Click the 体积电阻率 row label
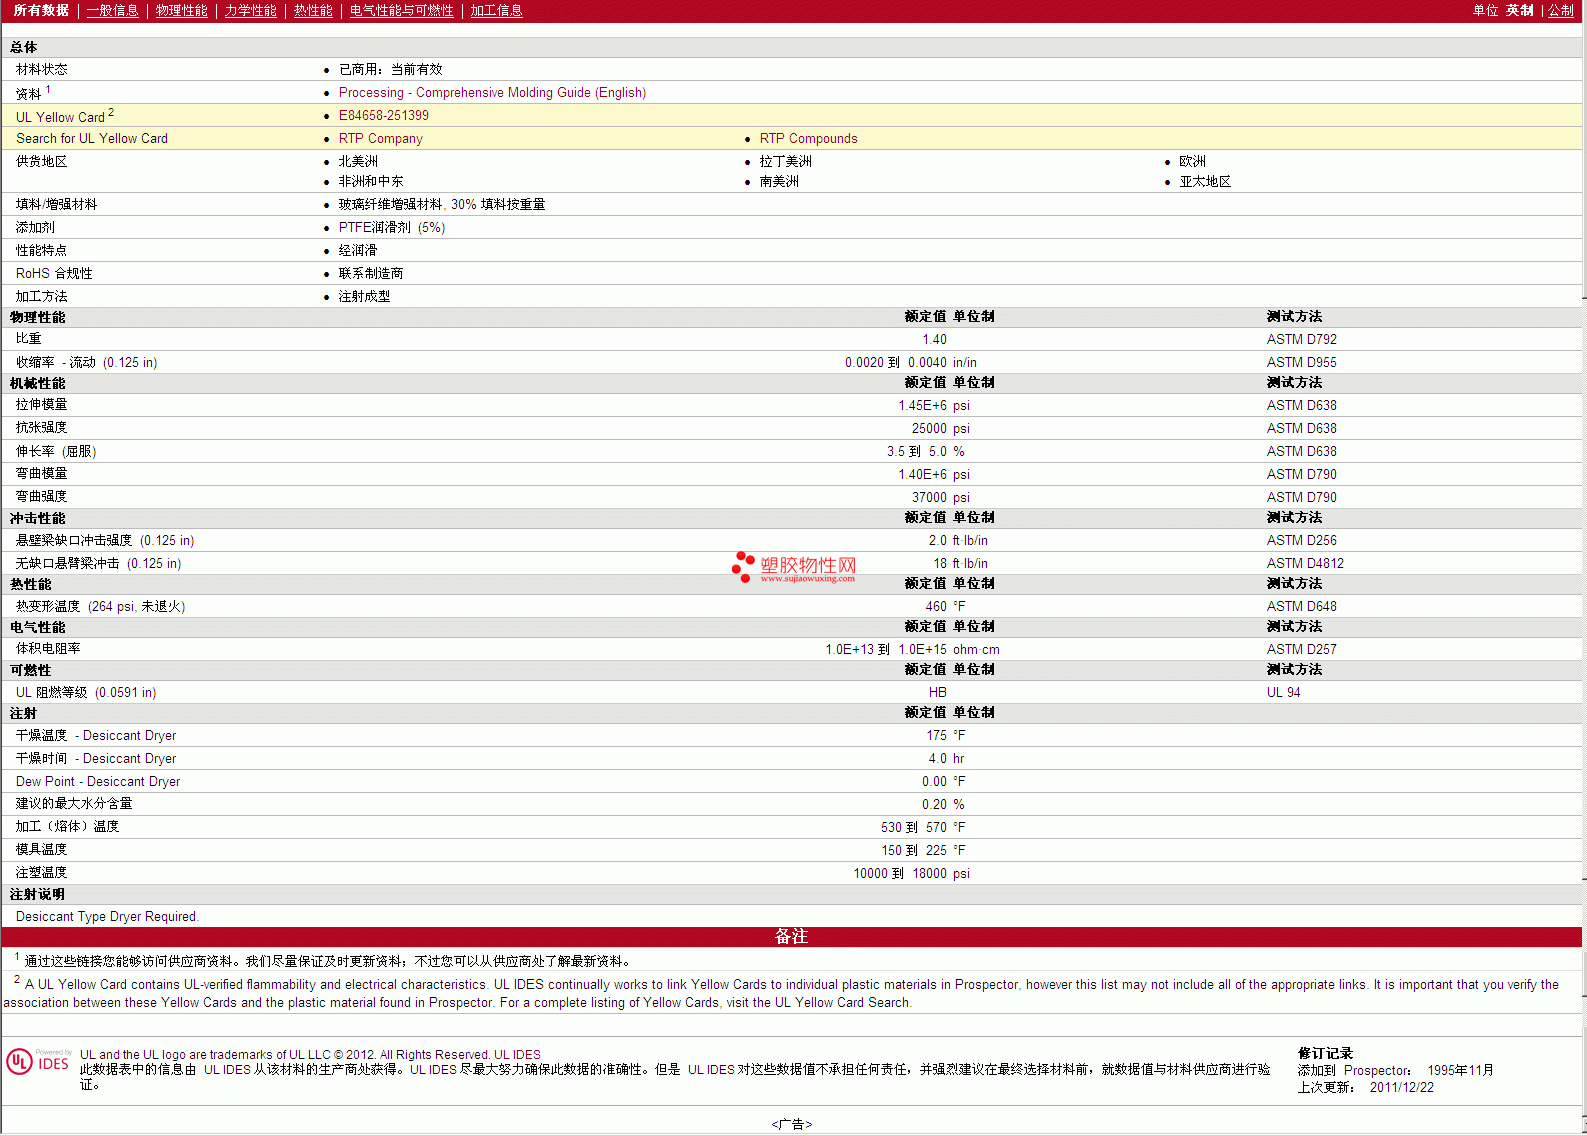This screenshot has height=1136, width=1587. pos(48,649)
